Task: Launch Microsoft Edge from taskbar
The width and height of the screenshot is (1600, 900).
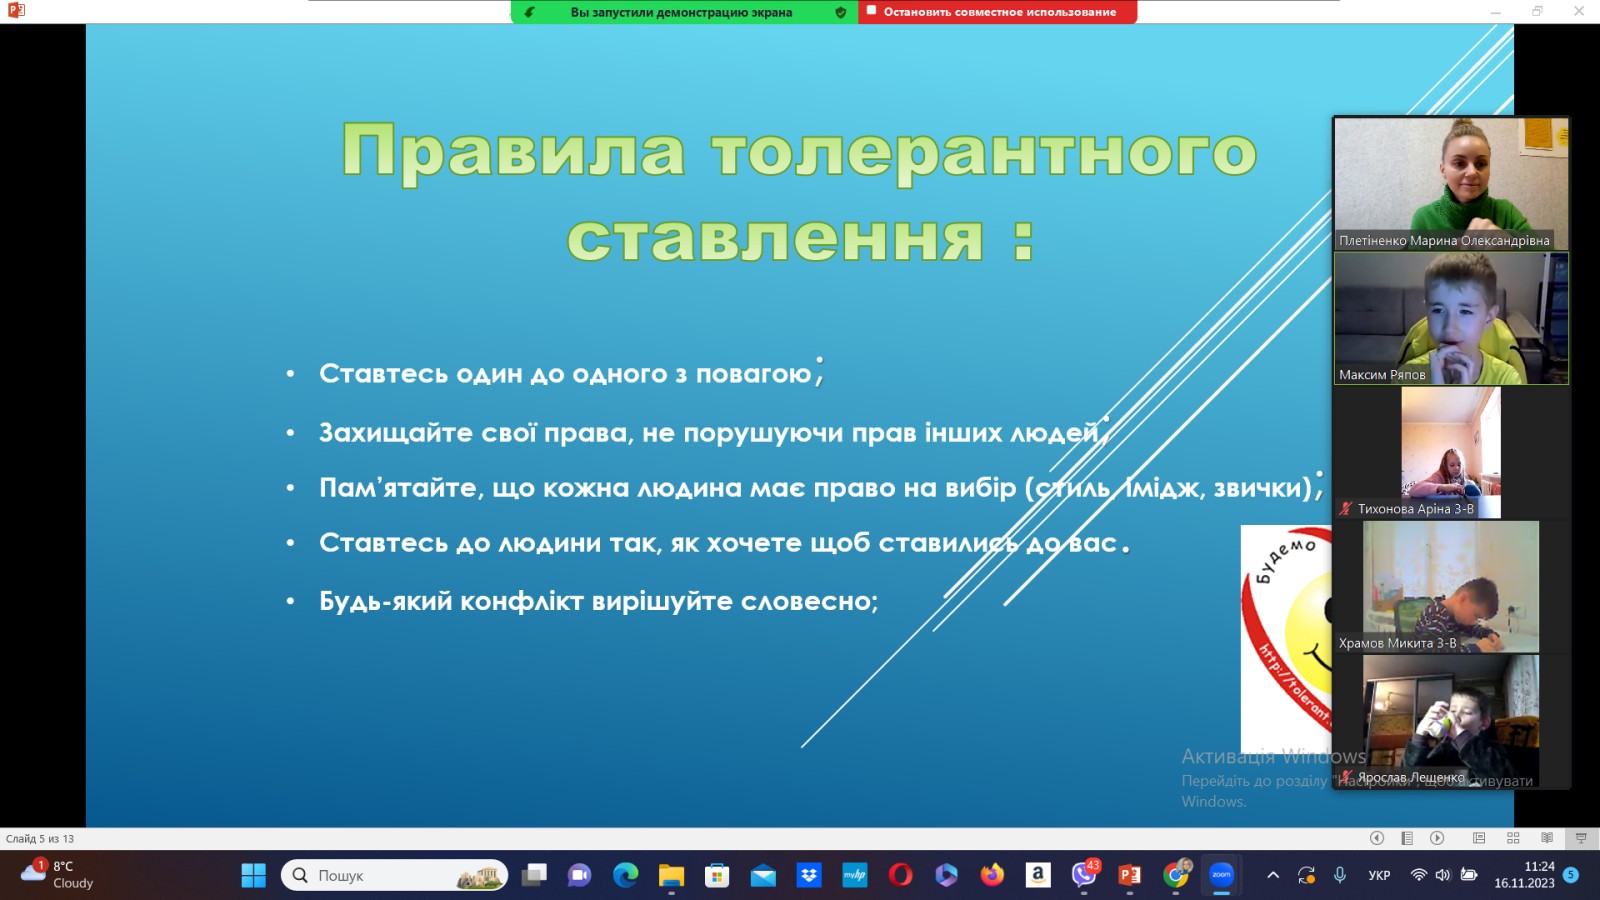Action: 626,875
